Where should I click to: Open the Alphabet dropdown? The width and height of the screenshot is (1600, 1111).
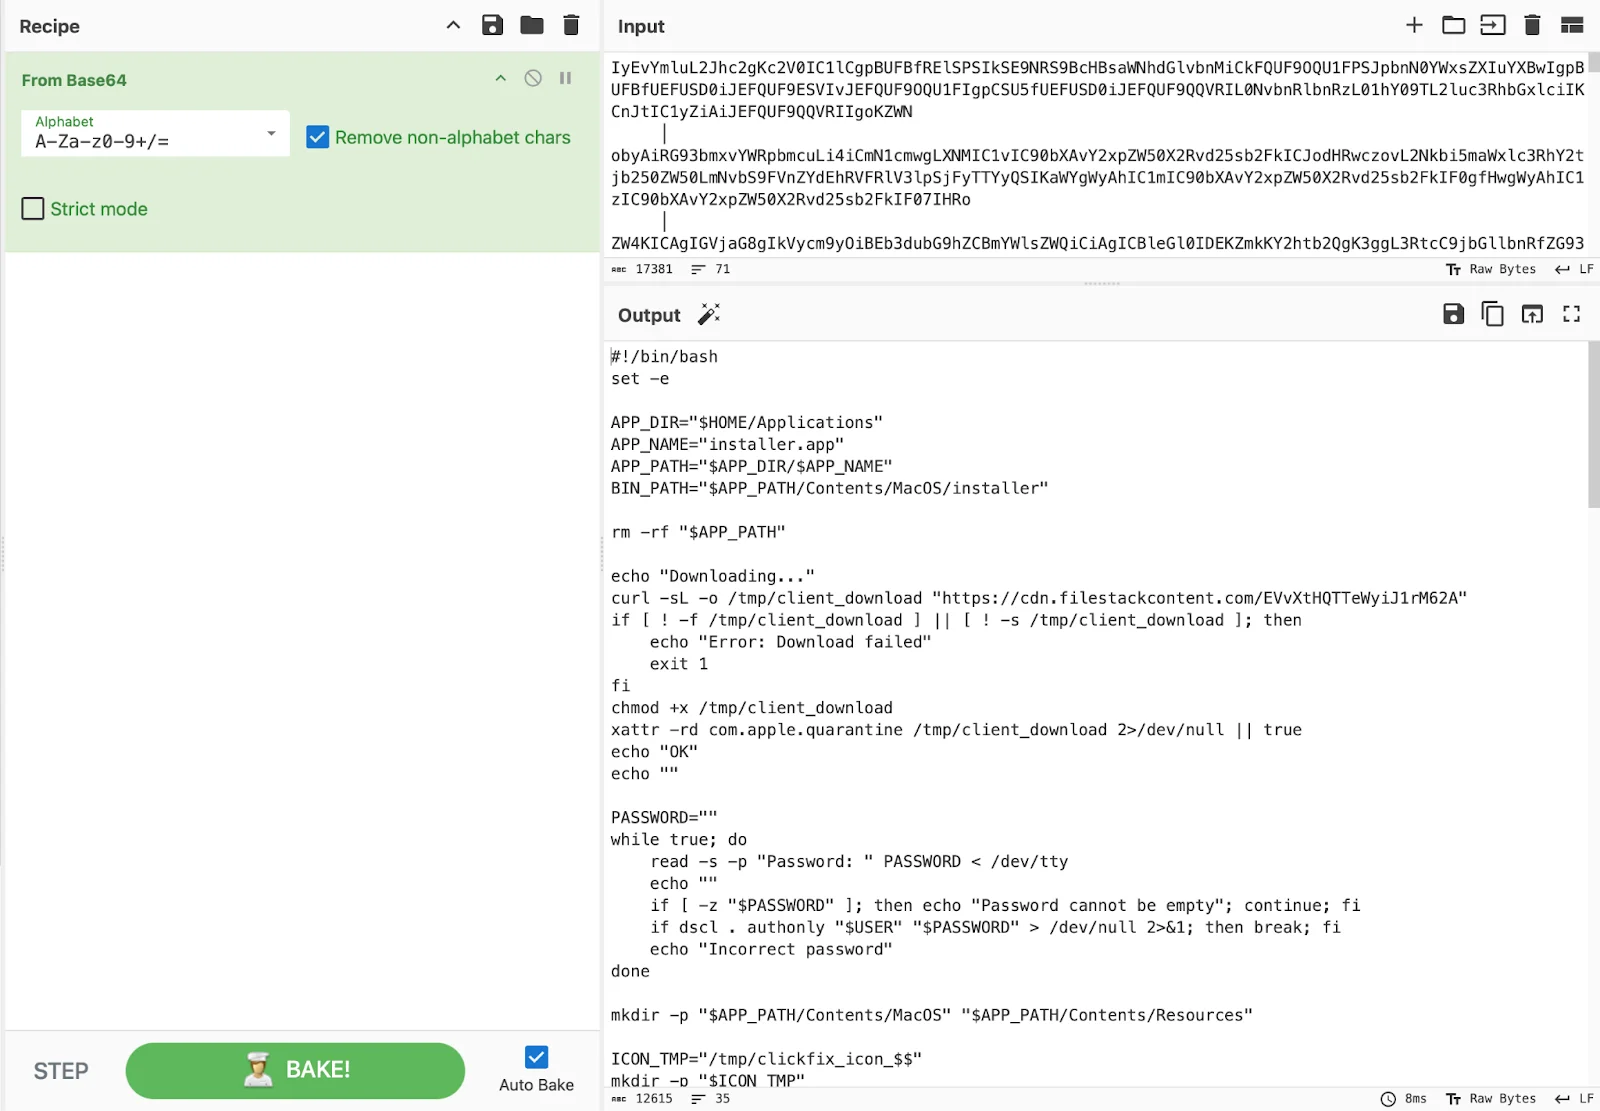point(269,133)
